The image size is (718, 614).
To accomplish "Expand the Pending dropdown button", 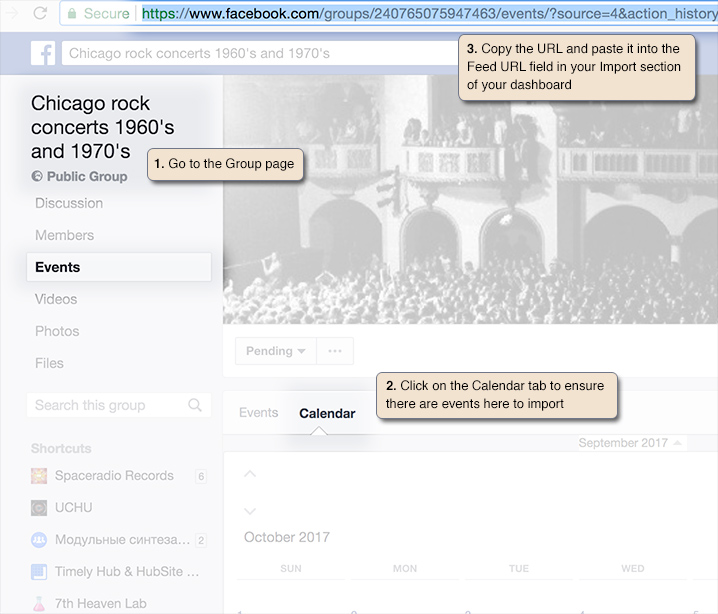I will (276, 351).
